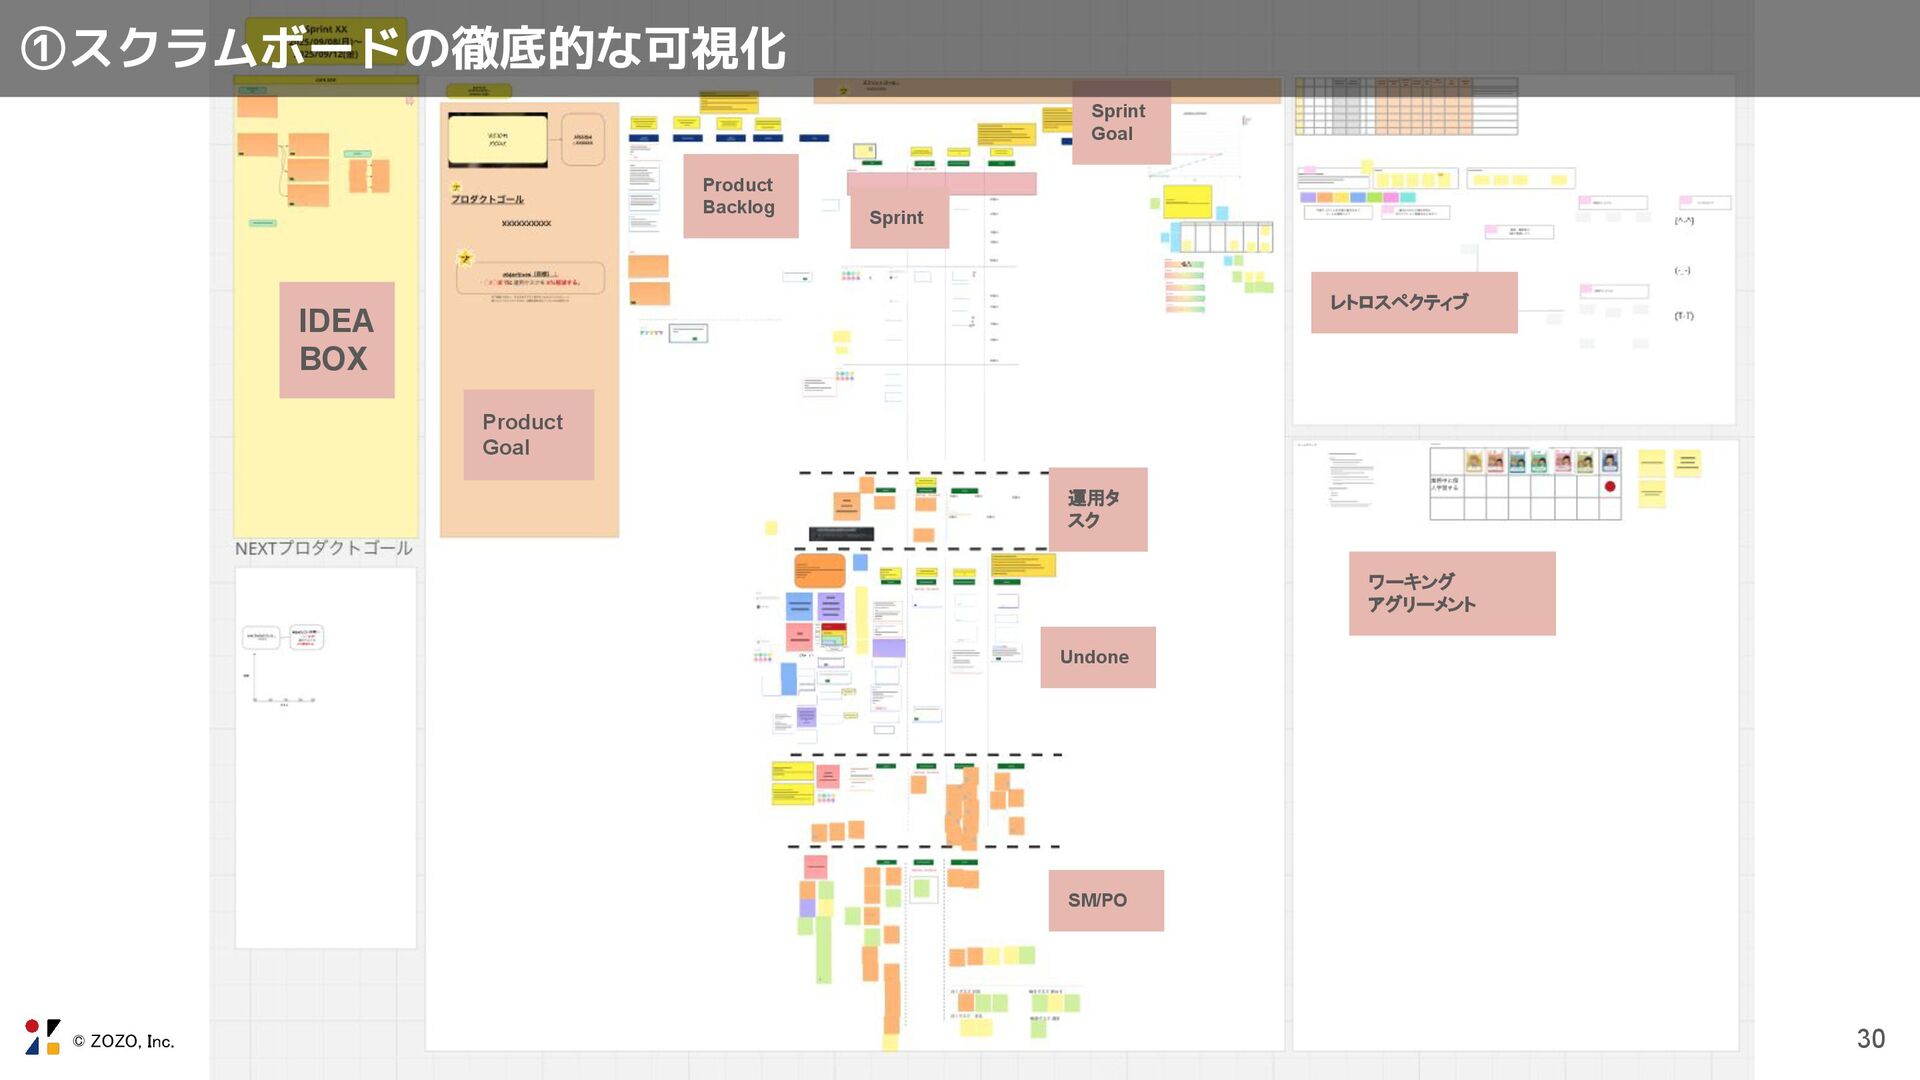This screenshot has width=1920, height=1080.
Task: Click the レトロスペクティブ label
Action: pos(1413,302)
